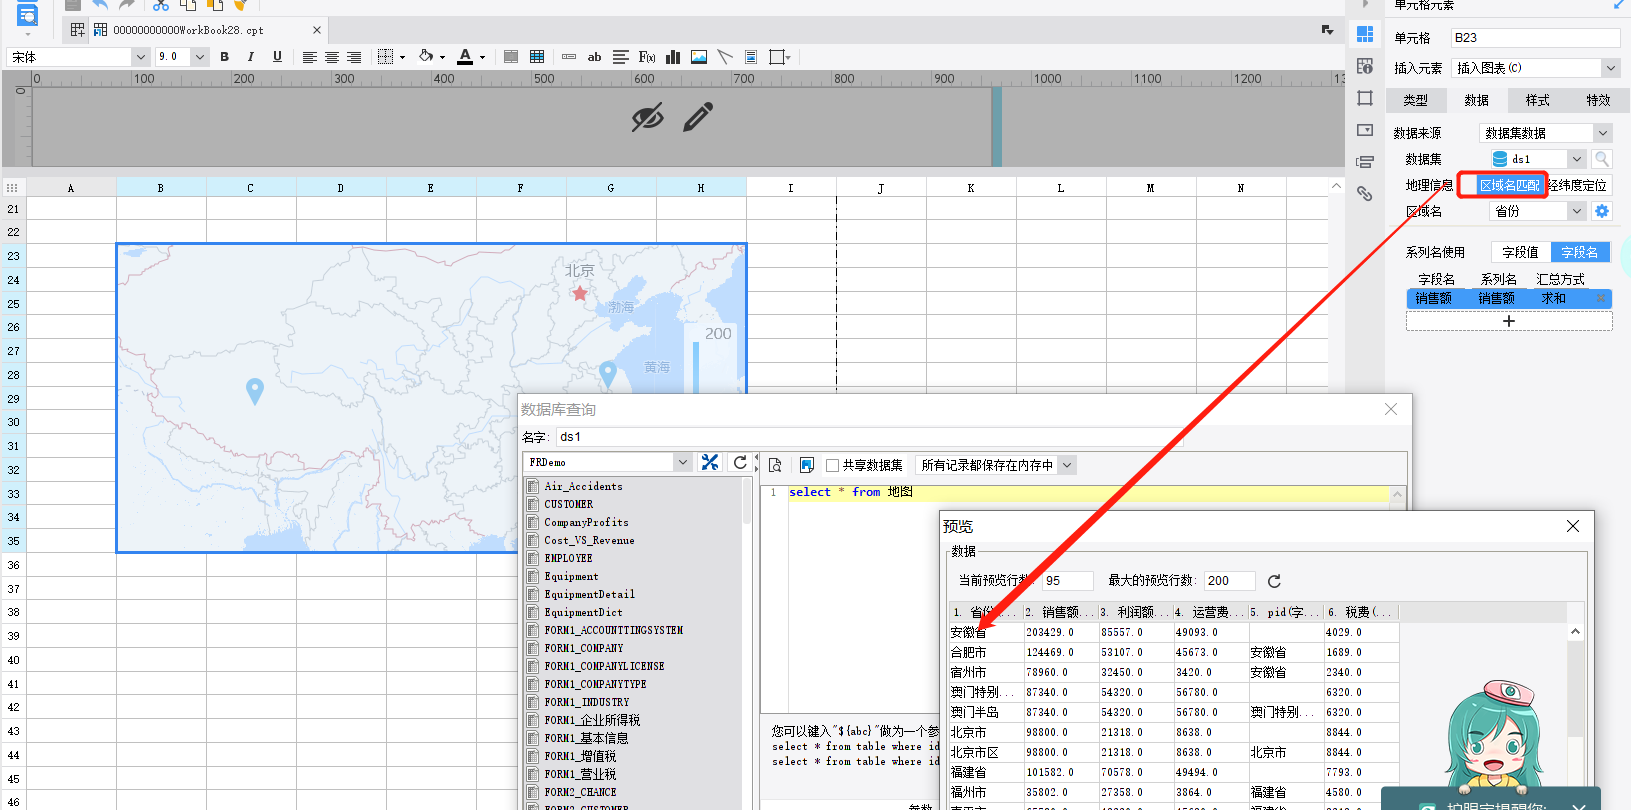
Task: Insert sub-report icon in toolbar
Action: (751, 57)
